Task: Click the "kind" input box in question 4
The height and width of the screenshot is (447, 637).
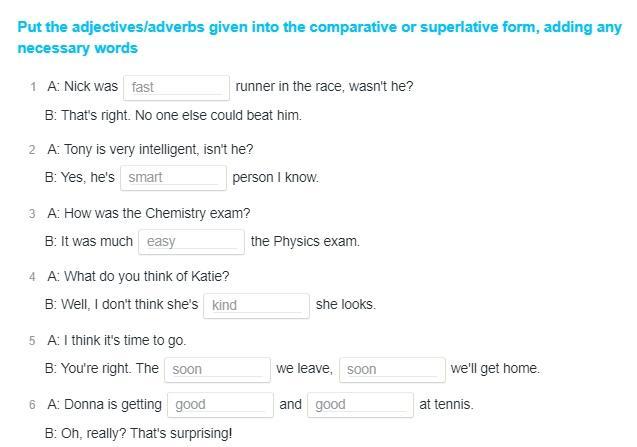Action: tap(256, 305)
